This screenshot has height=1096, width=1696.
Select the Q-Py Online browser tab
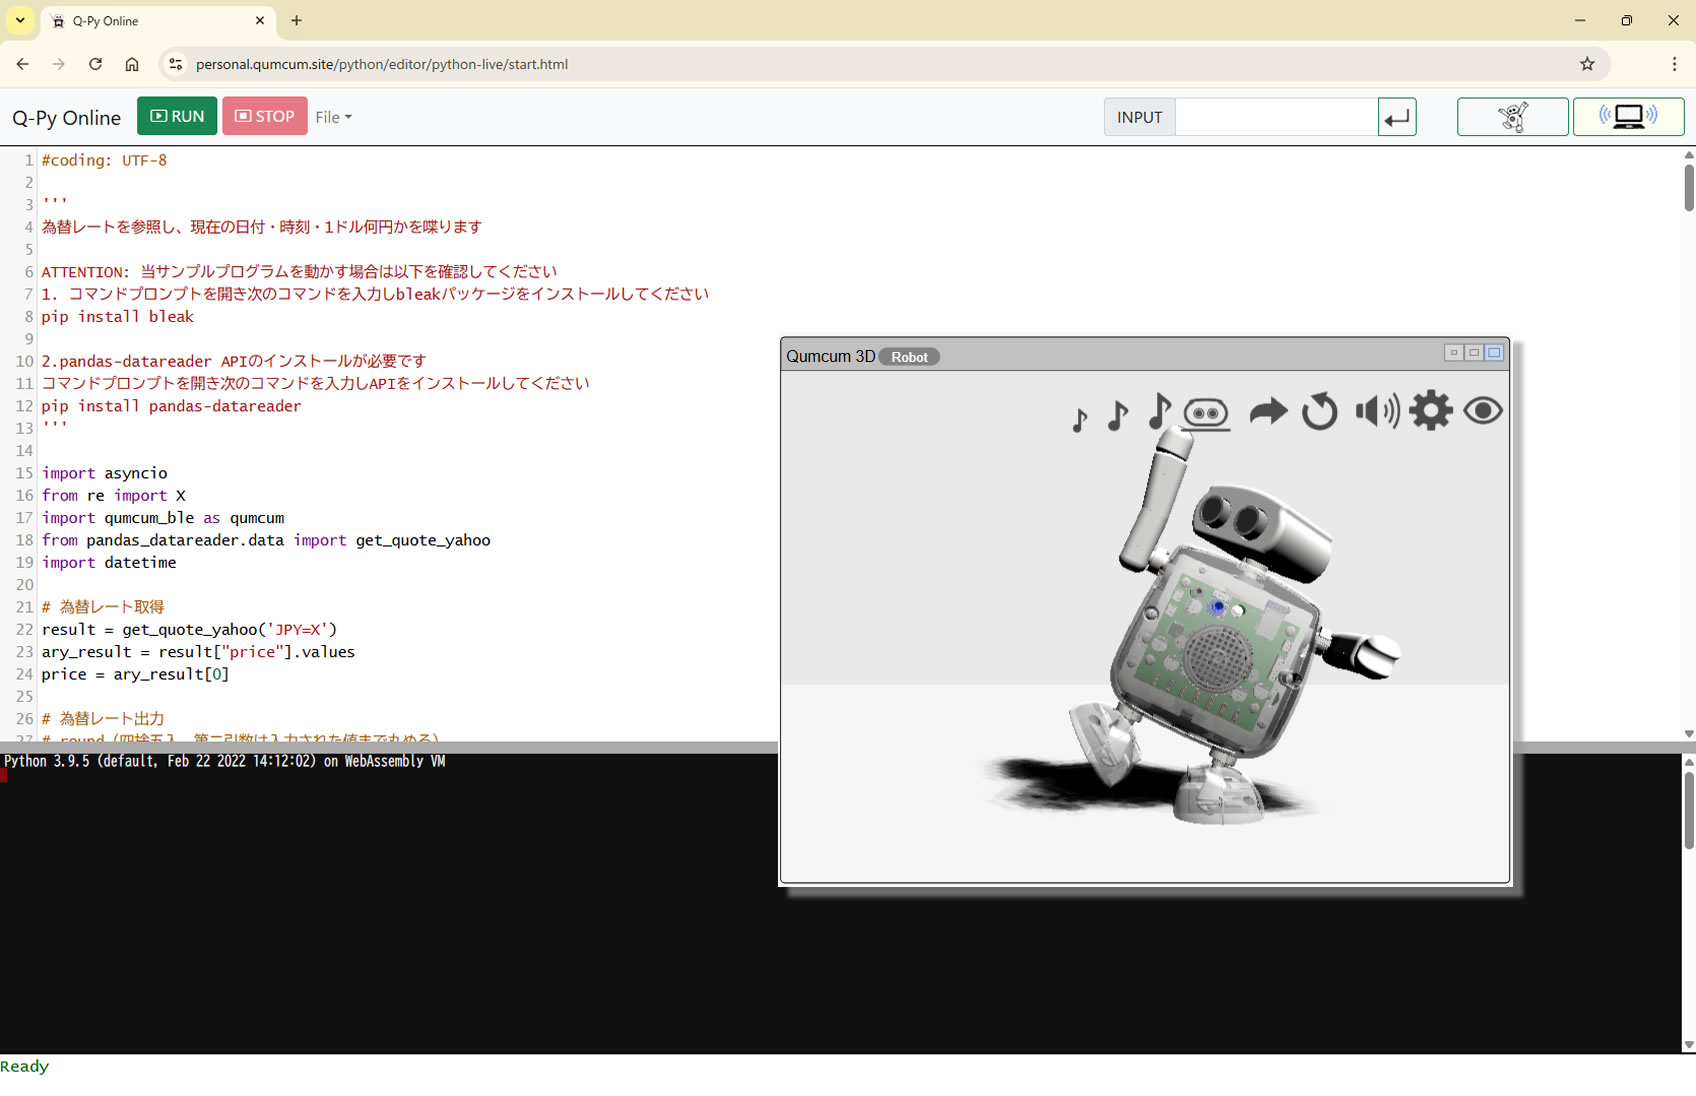tap(150, 21)
